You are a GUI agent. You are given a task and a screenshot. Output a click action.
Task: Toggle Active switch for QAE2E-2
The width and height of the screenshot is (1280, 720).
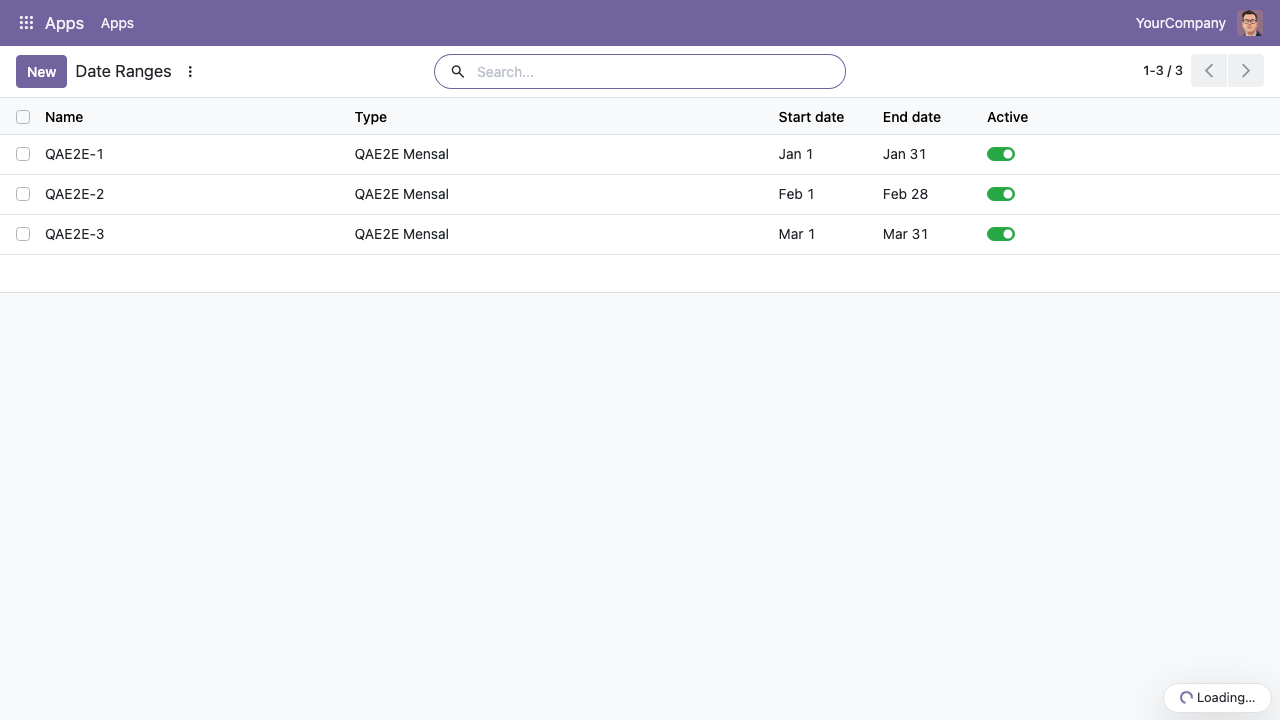pos(1001,194)
